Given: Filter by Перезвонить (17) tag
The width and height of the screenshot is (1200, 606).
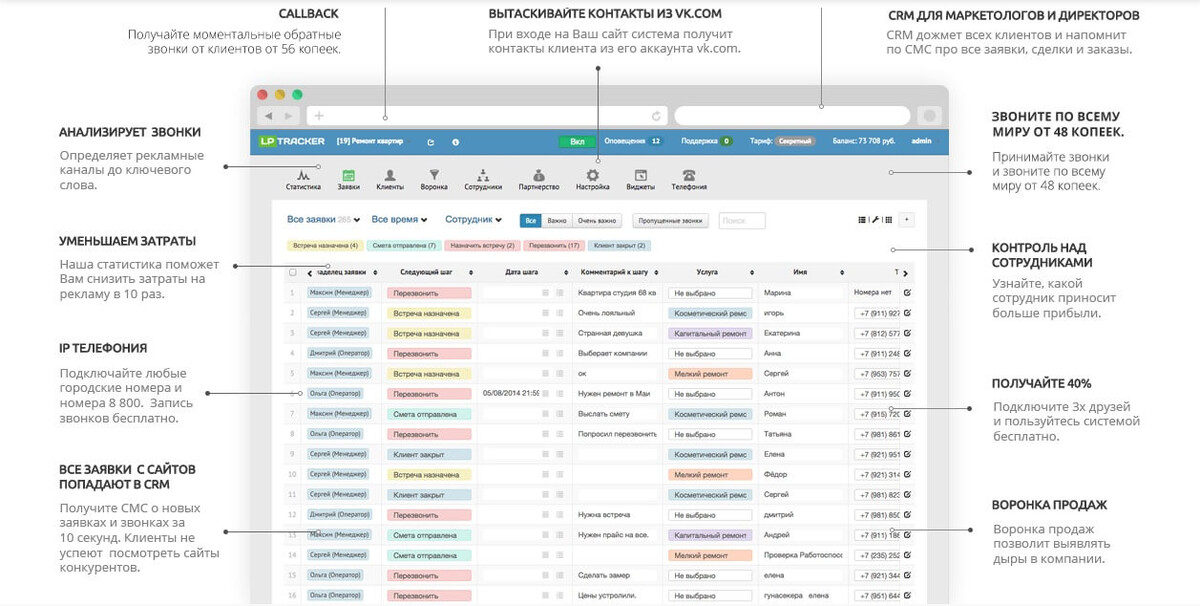Looking at the screenshot, I should tap(553, 245).
